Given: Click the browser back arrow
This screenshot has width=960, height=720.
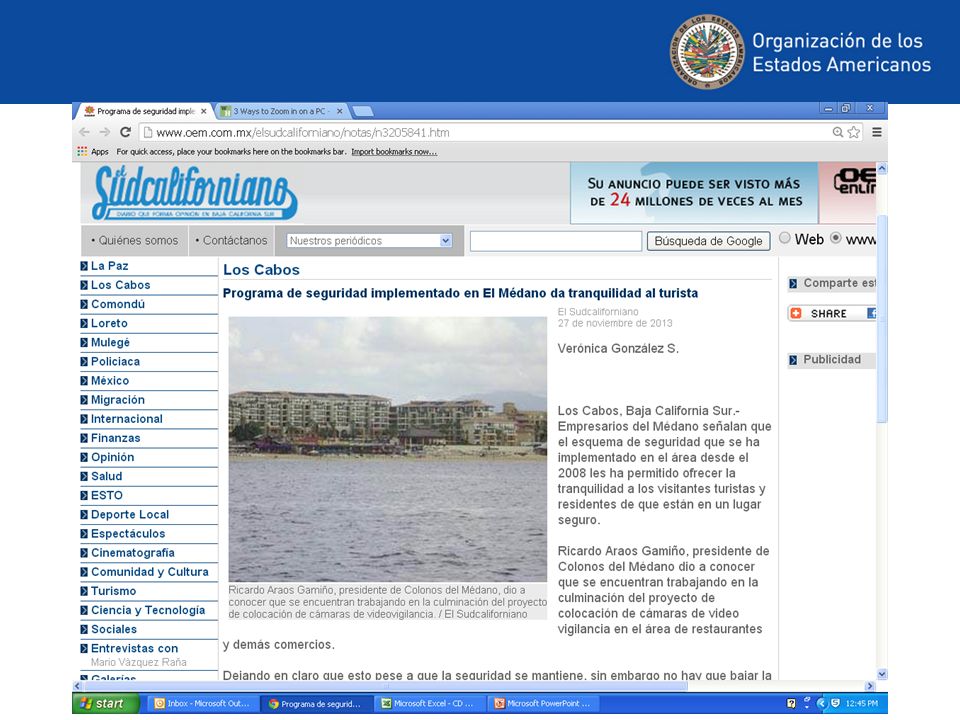Looking at the screenshot, I should coord(84,132).
